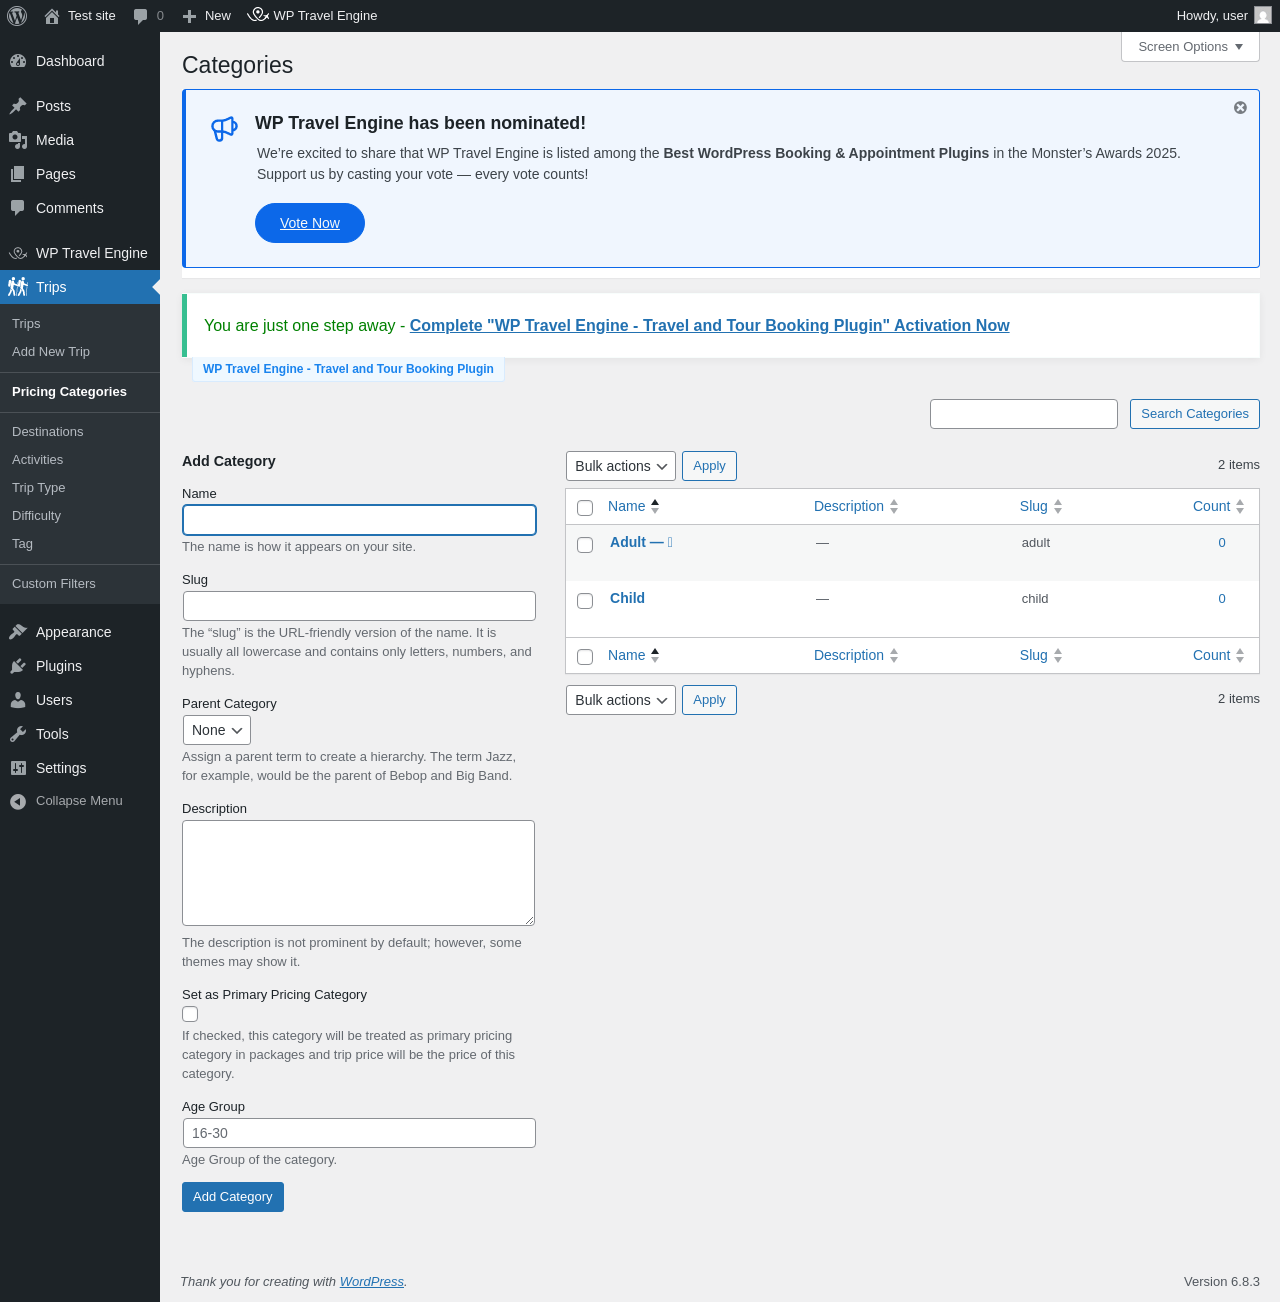Click the Pages icon in sidebar

click(18, 174)
